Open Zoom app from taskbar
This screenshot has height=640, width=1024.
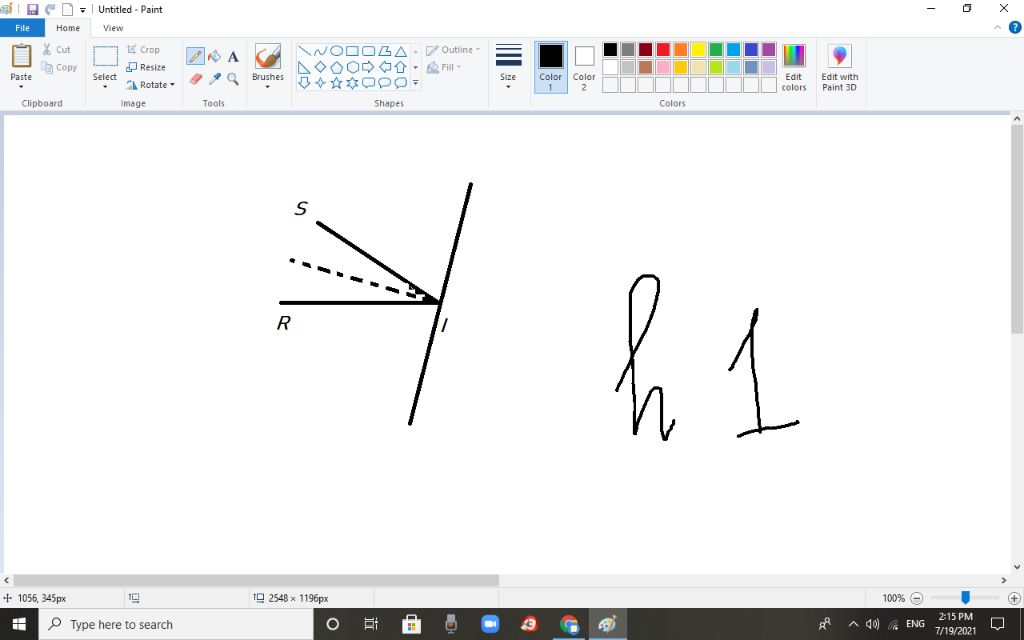(x=490, y=624)
